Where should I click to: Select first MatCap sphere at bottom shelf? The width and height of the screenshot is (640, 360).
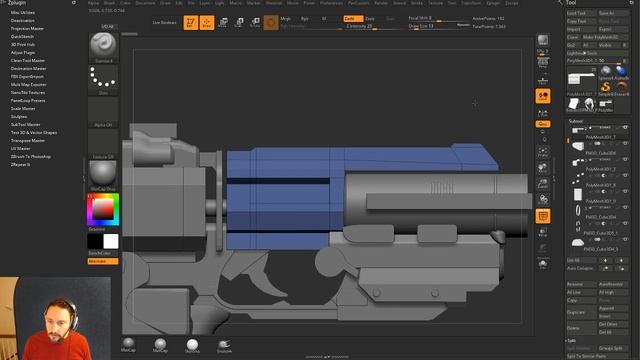[x=128, y=344]
